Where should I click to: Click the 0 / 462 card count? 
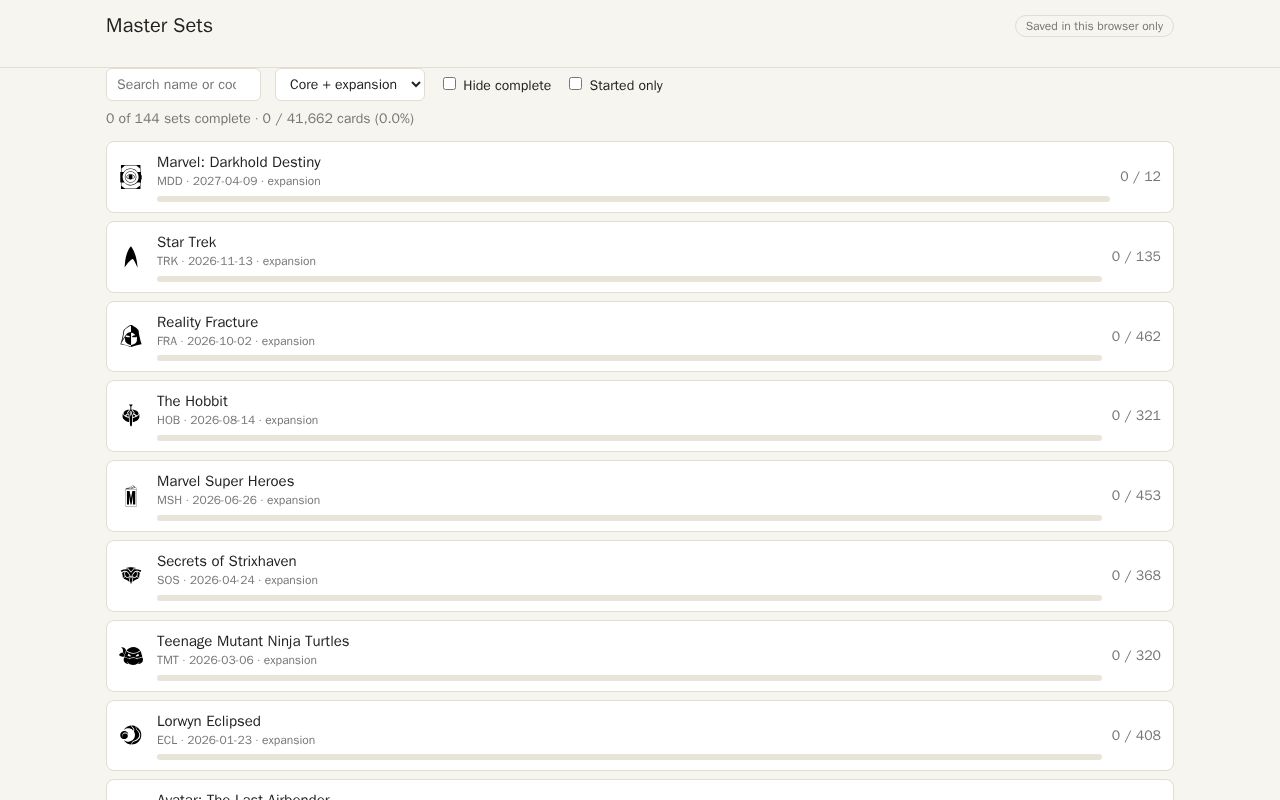point(1136,336)
